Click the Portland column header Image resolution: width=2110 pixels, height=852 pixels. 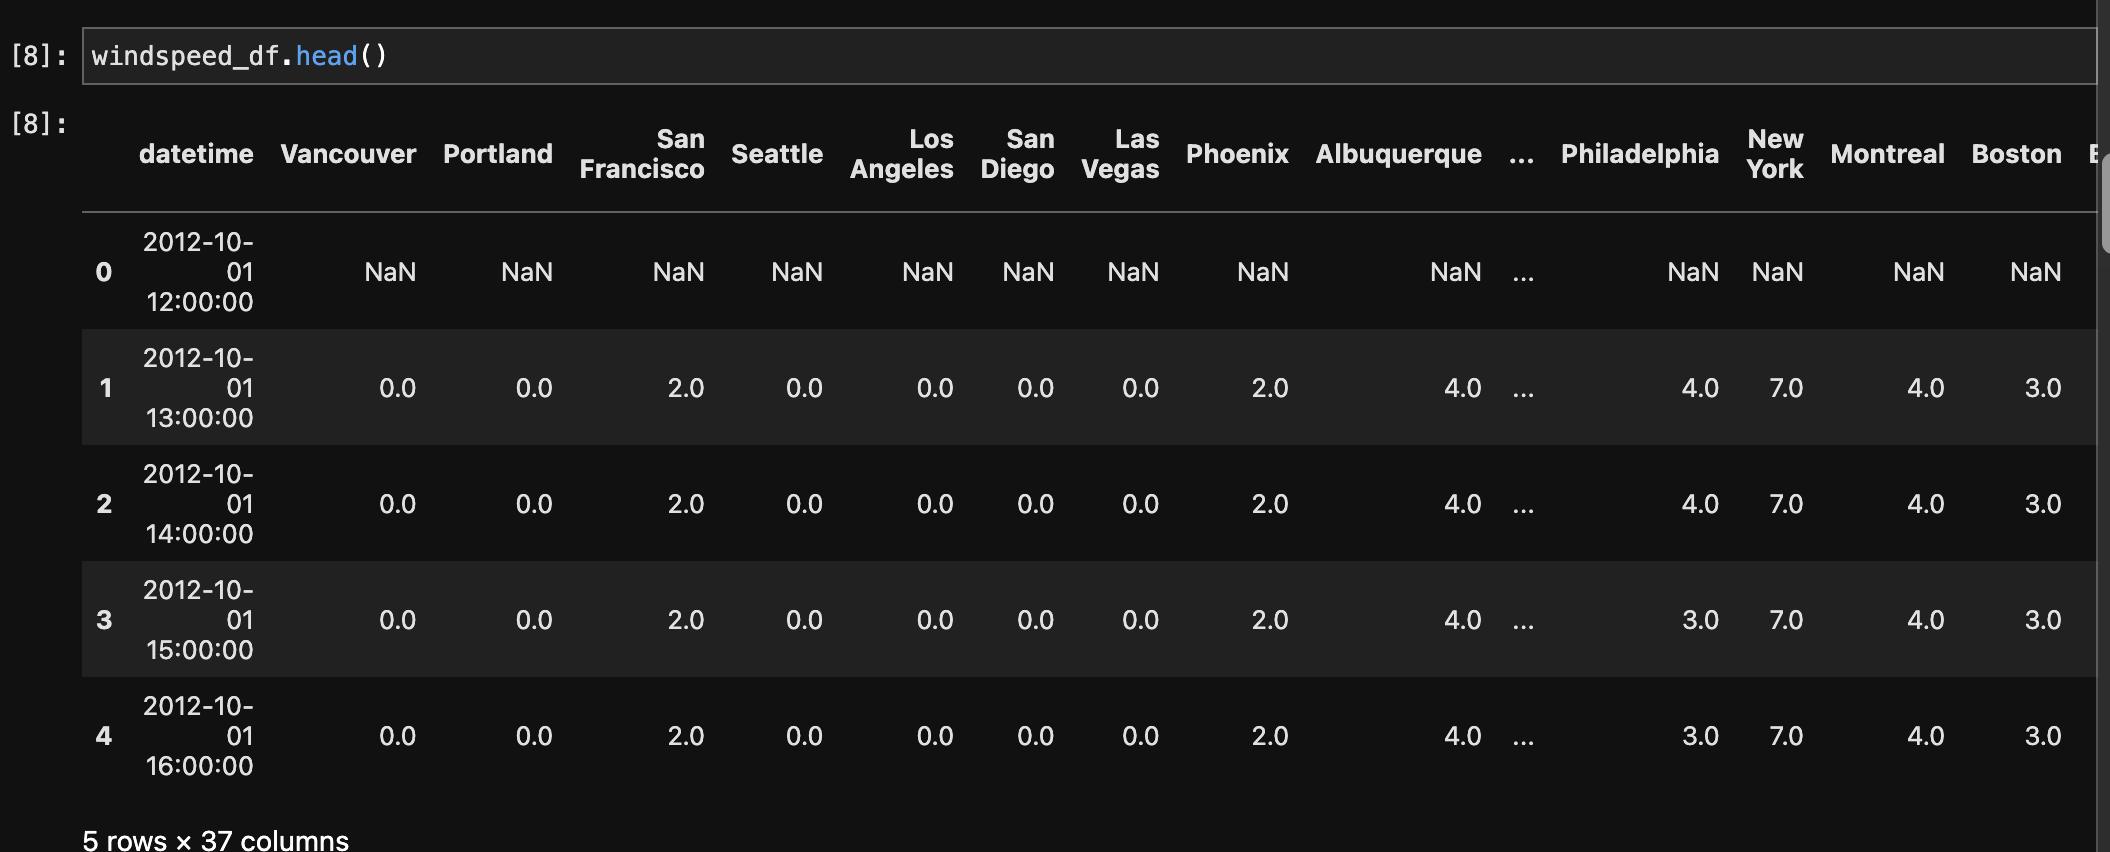[x=497, y=154]
